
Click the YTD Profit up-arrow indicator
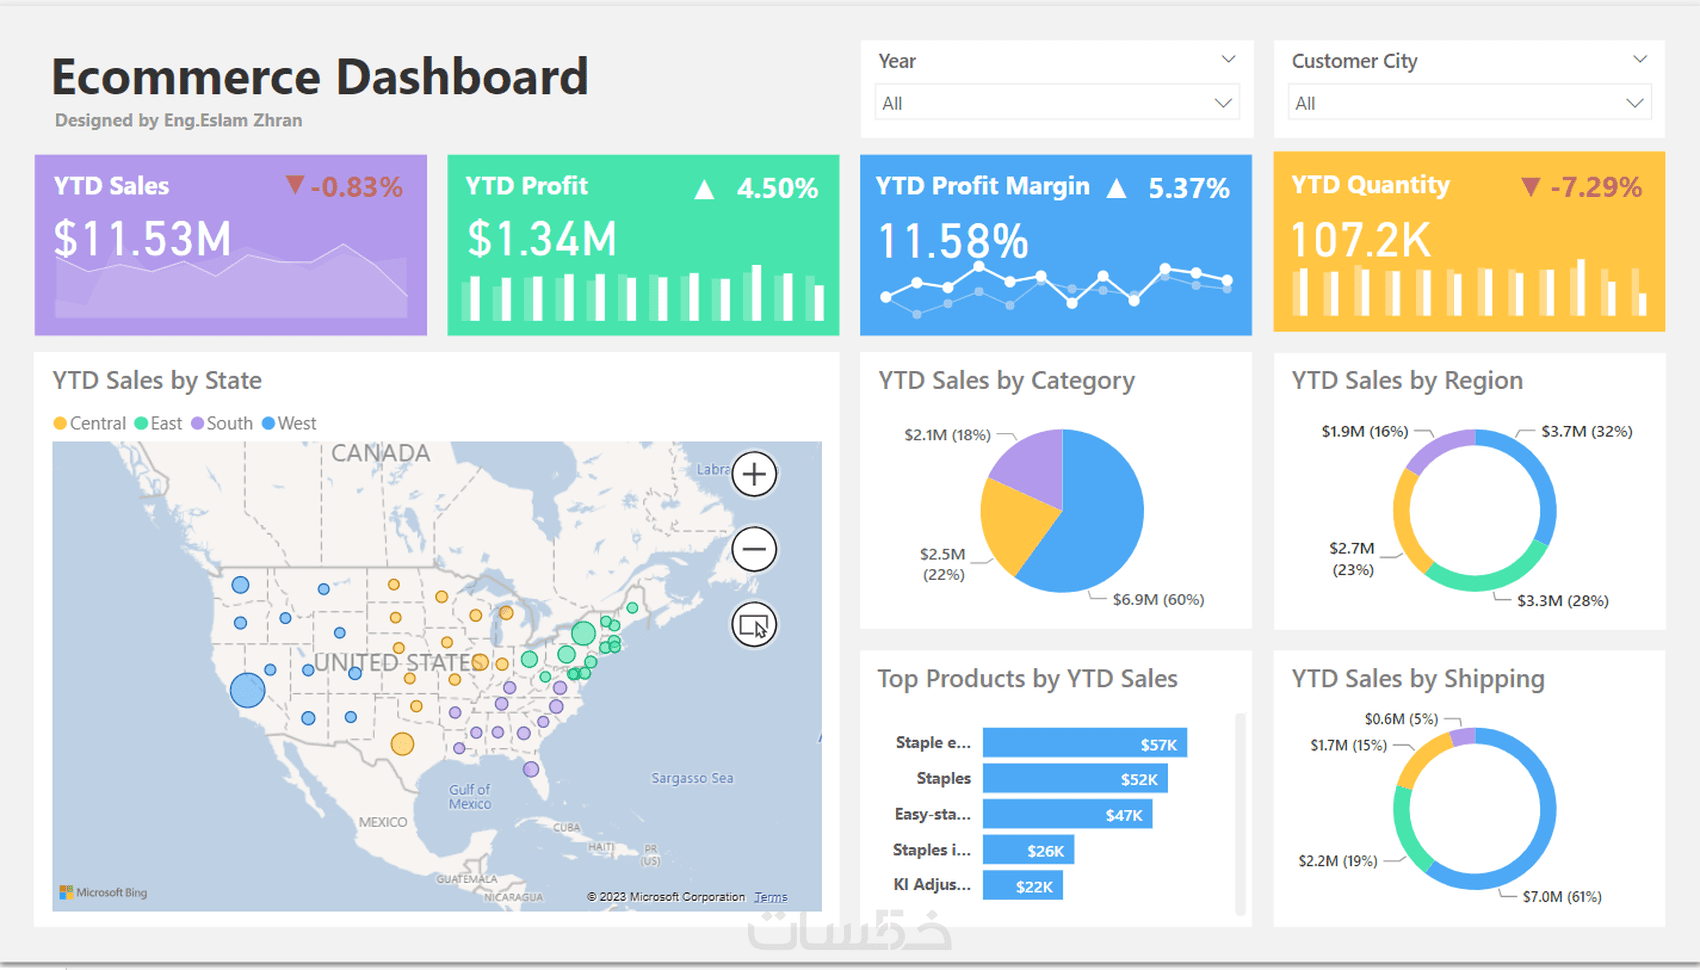[x=704, y=189]
